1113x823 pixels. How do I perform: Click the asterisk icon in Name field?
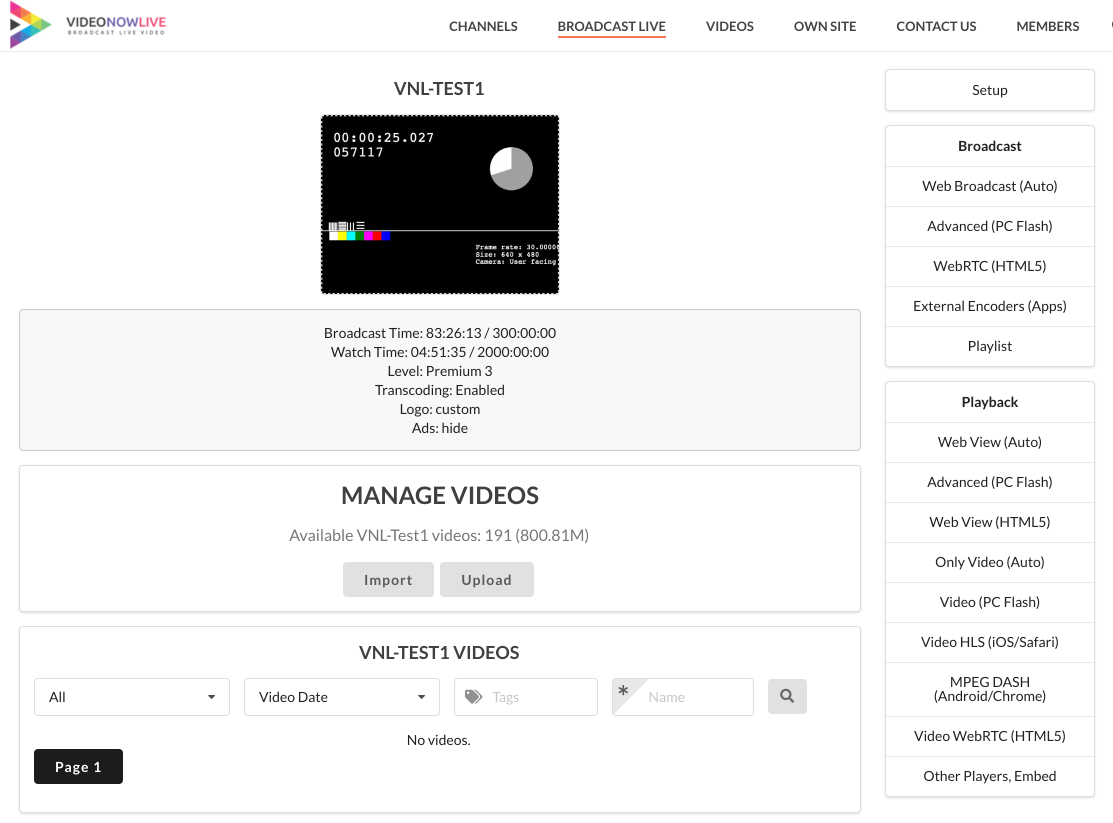tap(623, 690)
